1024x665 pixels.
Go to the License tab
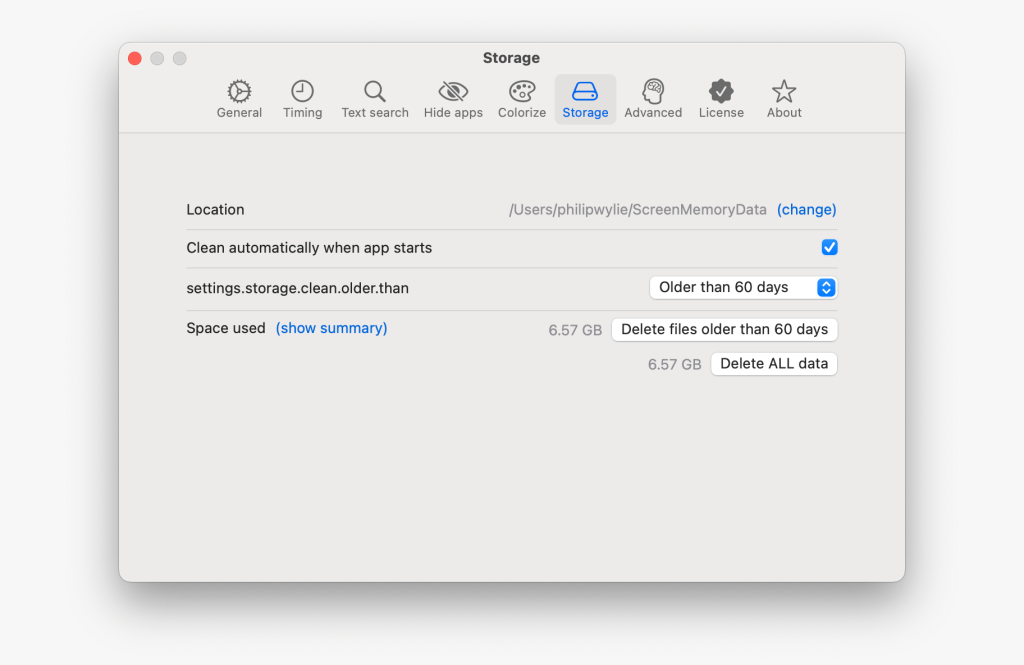click(x=721, y=99)
